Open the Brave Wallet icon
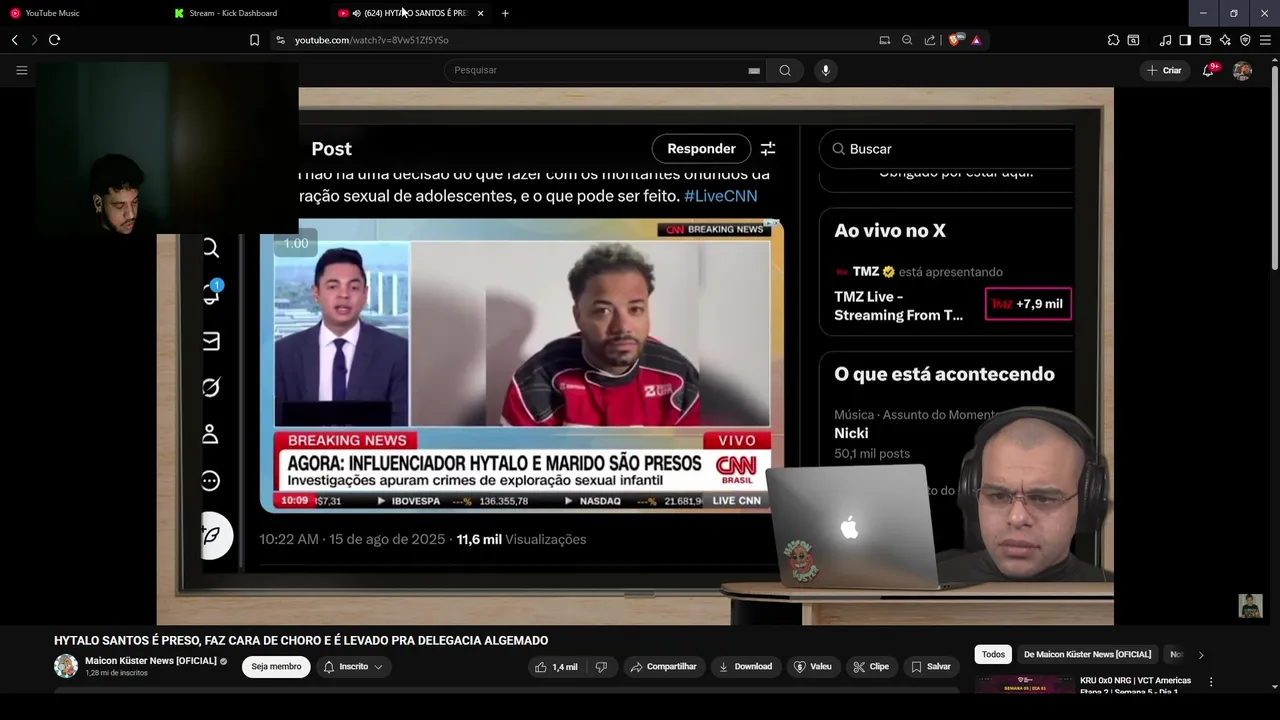 1205,40
